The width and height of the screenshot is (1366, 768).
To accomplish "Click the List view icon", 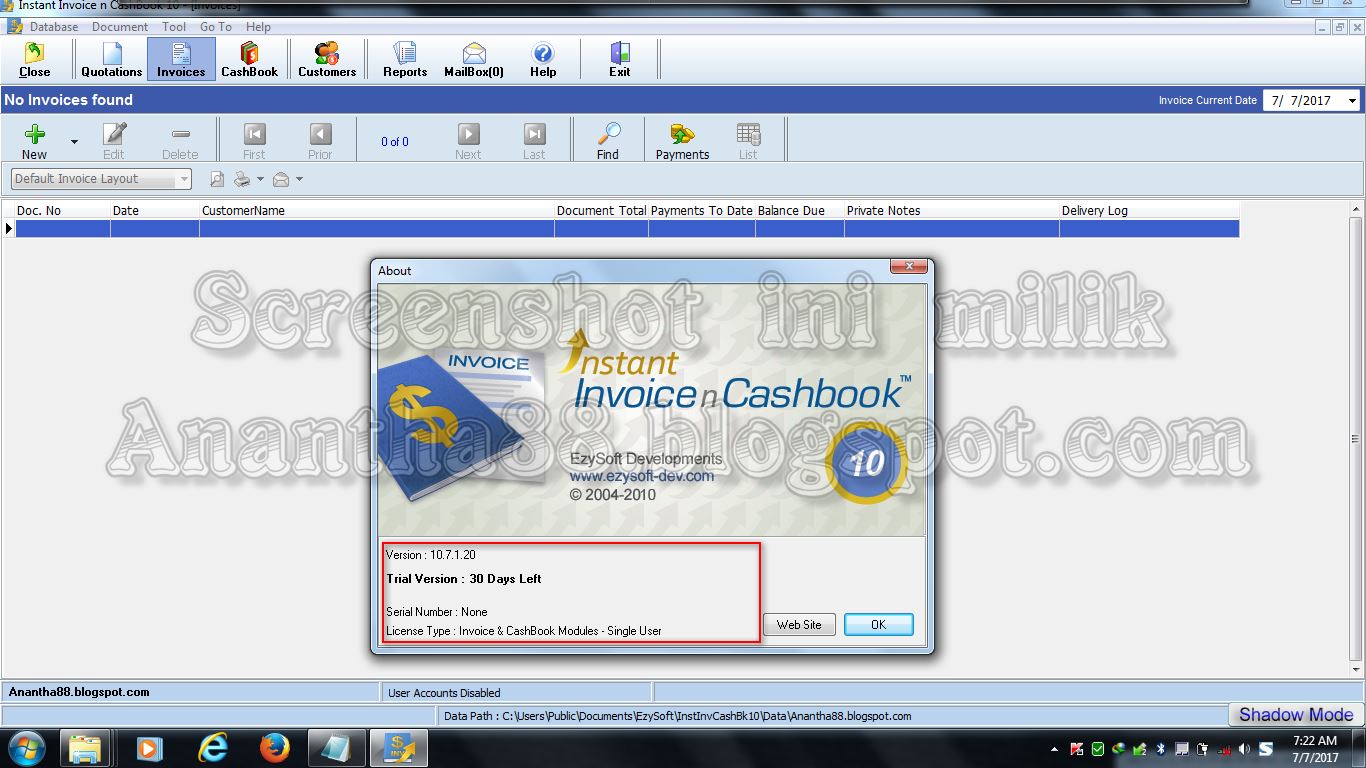I will (x=748, y=141).
